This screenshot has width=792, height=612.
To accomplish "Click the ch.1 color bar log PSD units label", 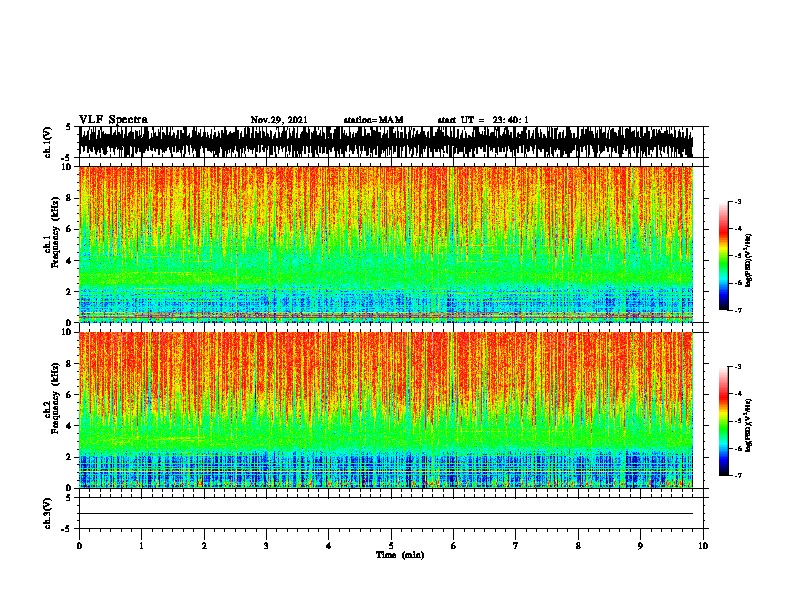I will pyautogui.click(x=749, y=259).
